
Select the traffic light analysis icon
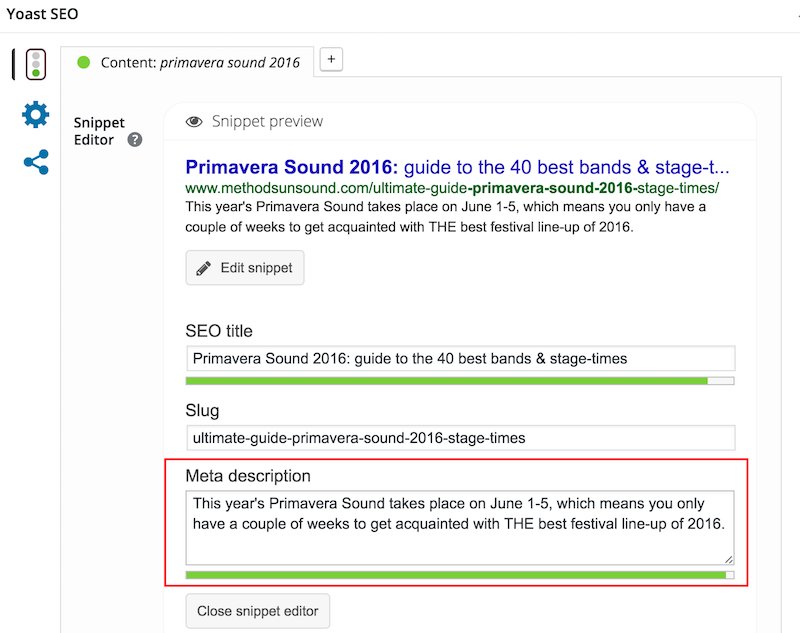pyautogui.click(x=33, y=63)
